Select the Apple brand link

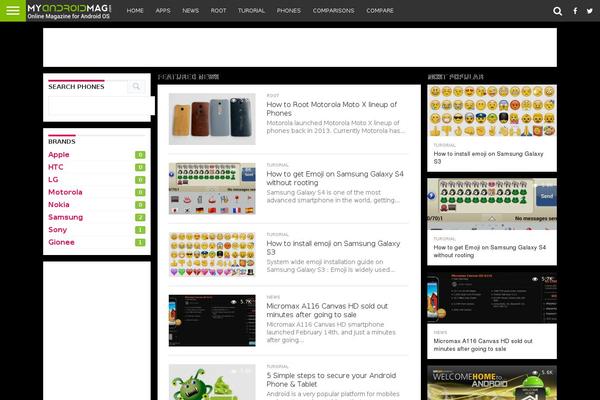(59, 155)
